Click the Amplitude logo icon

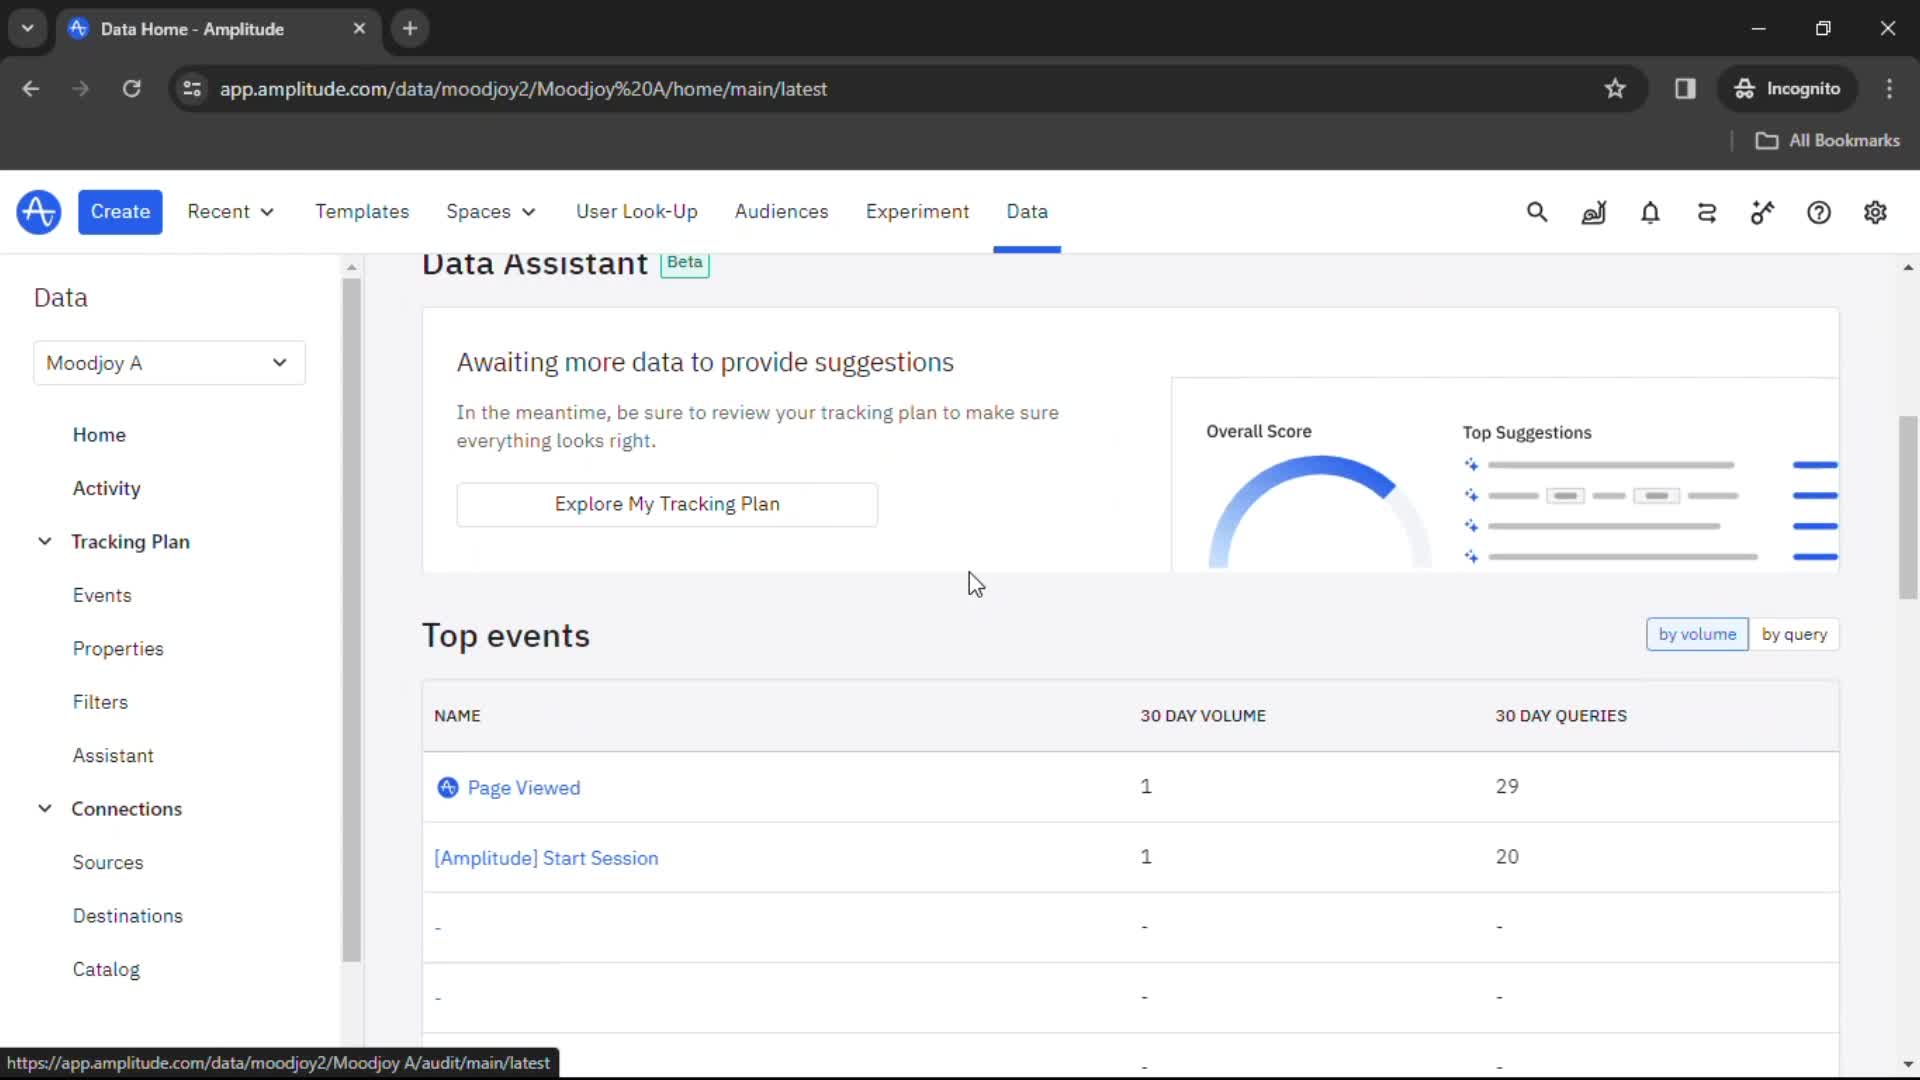click(x=39, y=212)
